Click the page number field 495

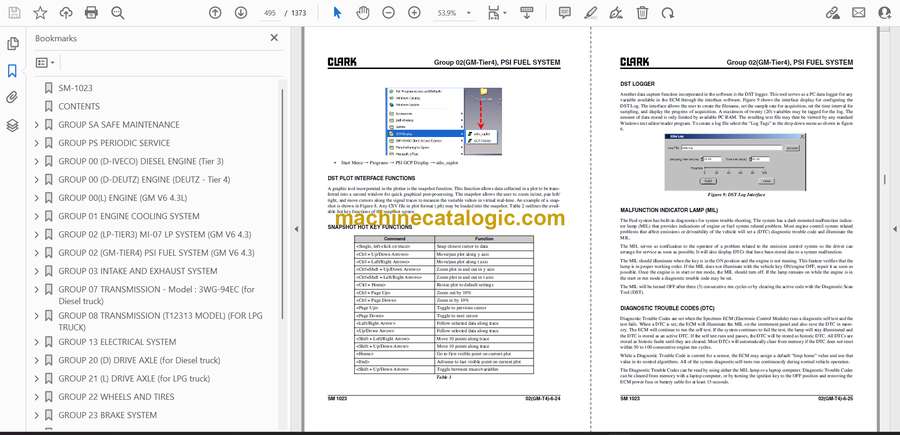(x=268, y=13)
